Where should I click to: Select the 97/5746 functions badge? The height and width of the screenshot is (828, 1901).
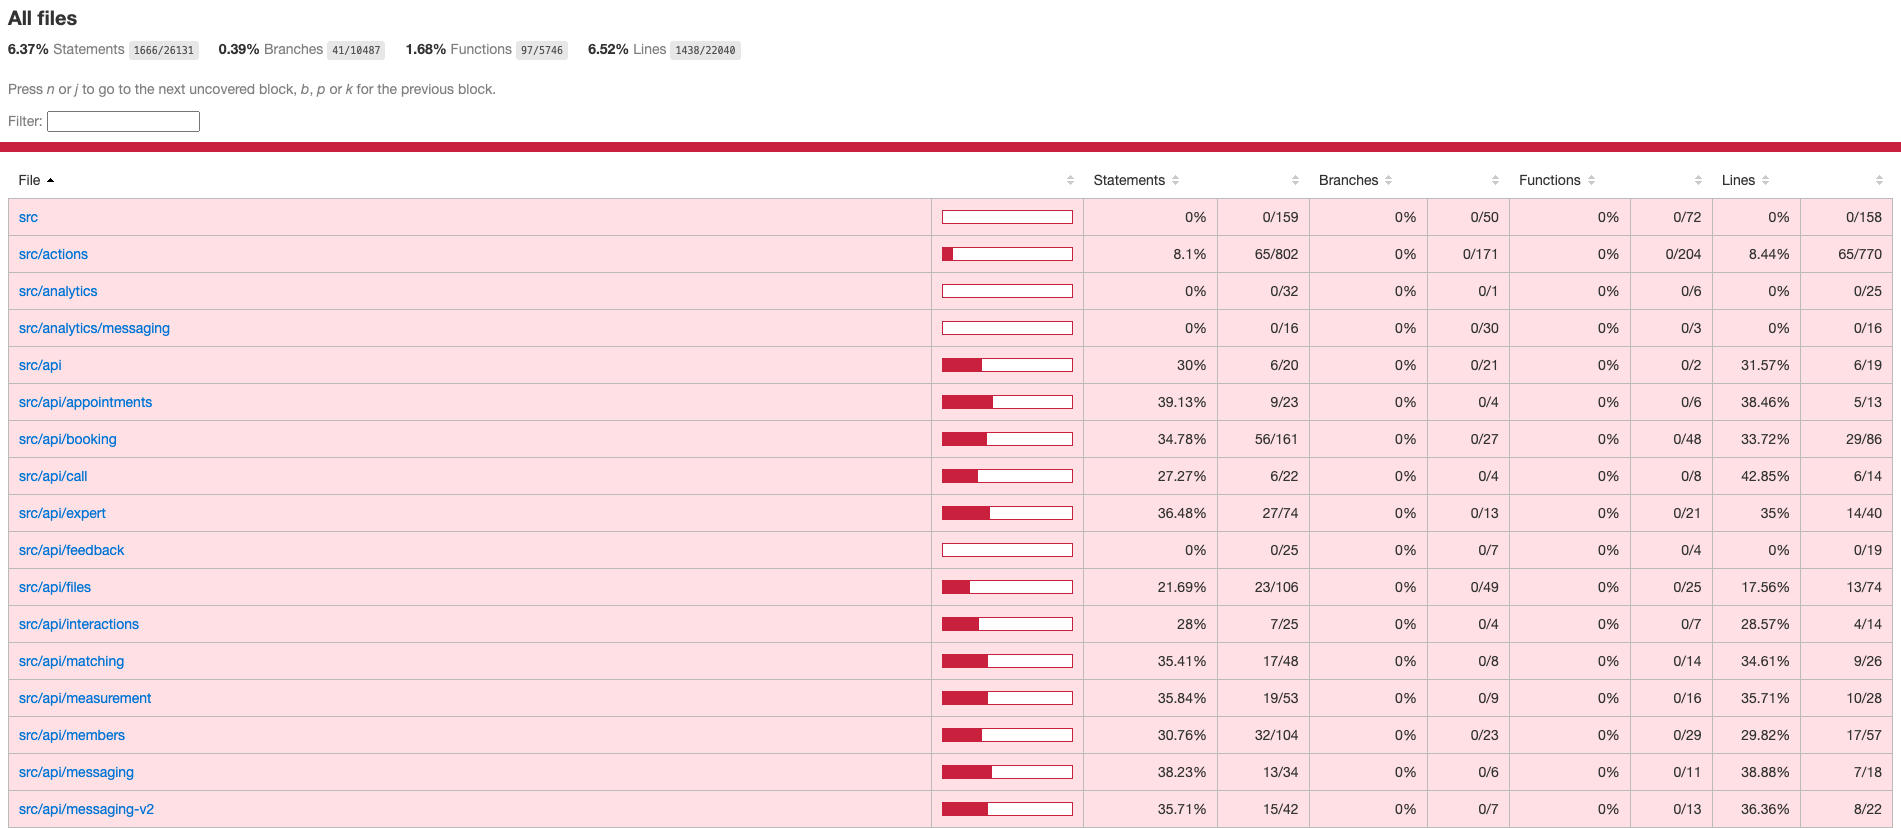click(542, 50)
